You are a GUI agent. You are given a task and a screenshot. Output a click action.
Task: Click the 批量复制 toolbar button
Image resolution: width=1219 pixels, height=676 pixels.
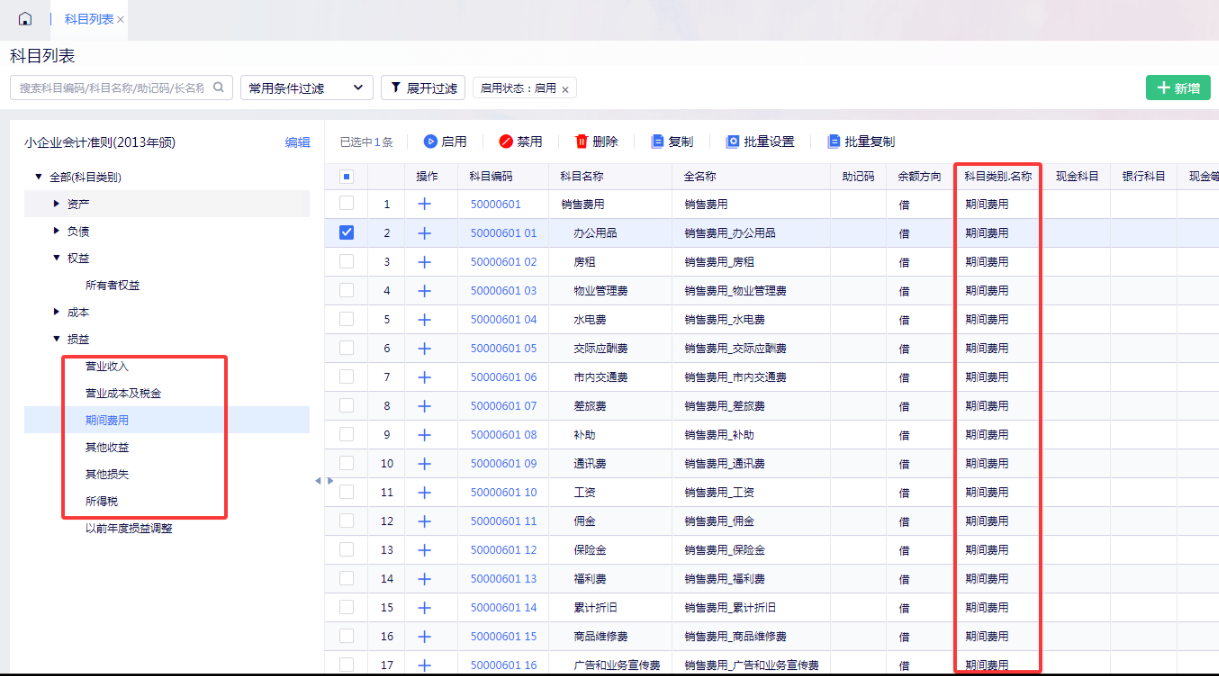tap(861, 142)
